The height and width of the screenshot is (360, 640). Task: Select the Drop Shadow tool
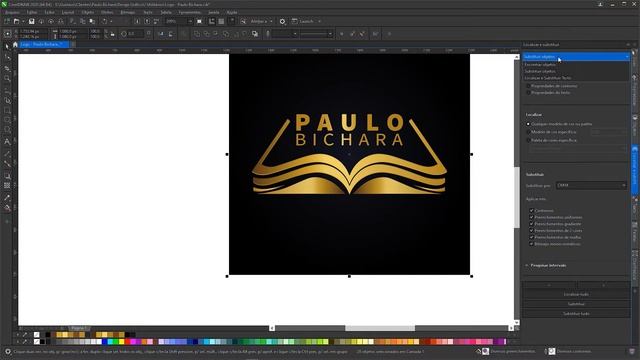(x=7, y=176)
